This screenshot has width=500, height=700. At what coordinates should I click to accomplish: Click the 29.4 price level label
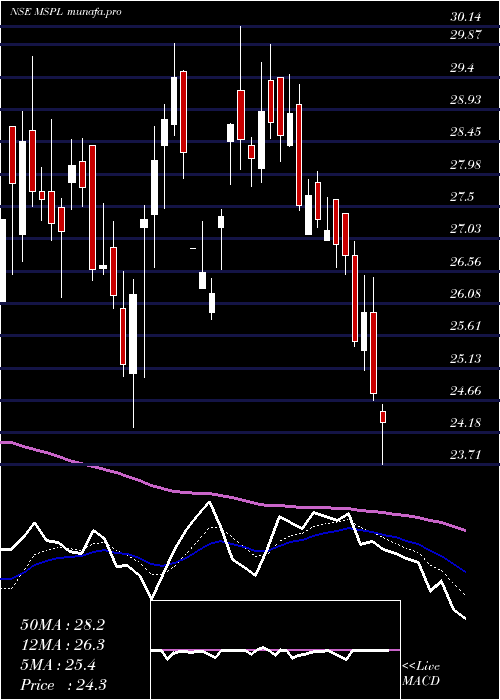pos(462,68)
